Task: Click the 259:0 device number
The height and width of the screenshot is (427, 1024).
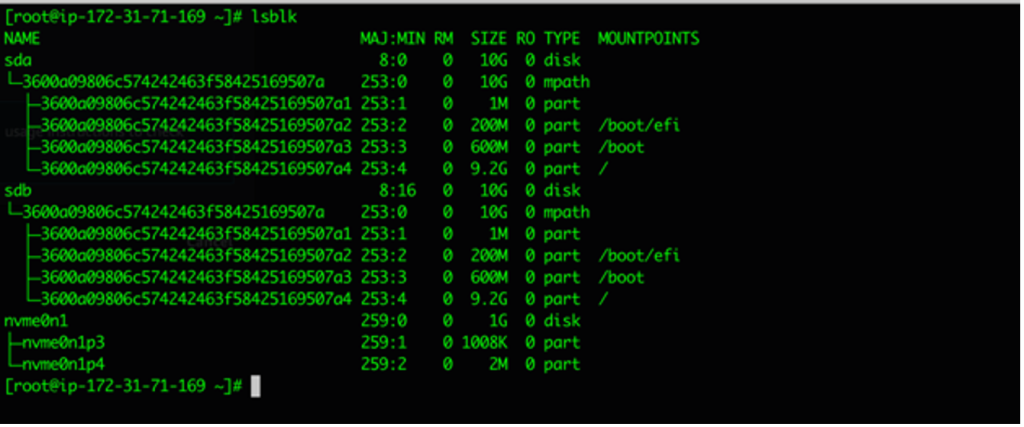Action: pyautogui.click(x=383, y=321)
